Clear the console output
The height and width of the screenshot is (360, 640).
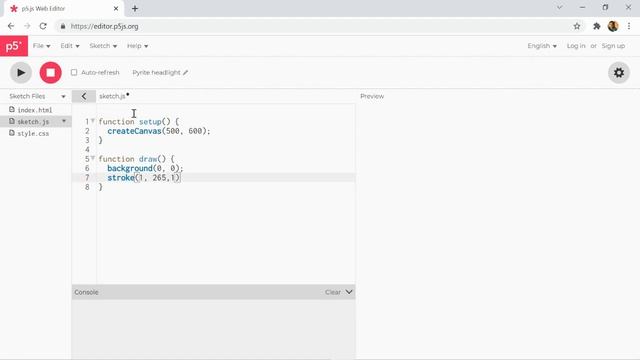[x=333, y=292]
